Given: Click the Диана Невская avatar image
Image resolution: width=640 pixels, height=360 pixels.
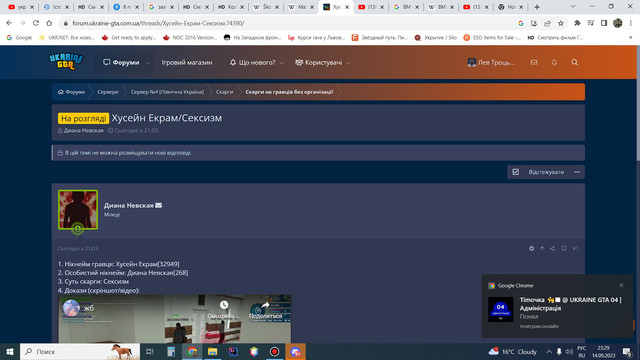Looking at the screenshot, I should click(x=78, y=210).
